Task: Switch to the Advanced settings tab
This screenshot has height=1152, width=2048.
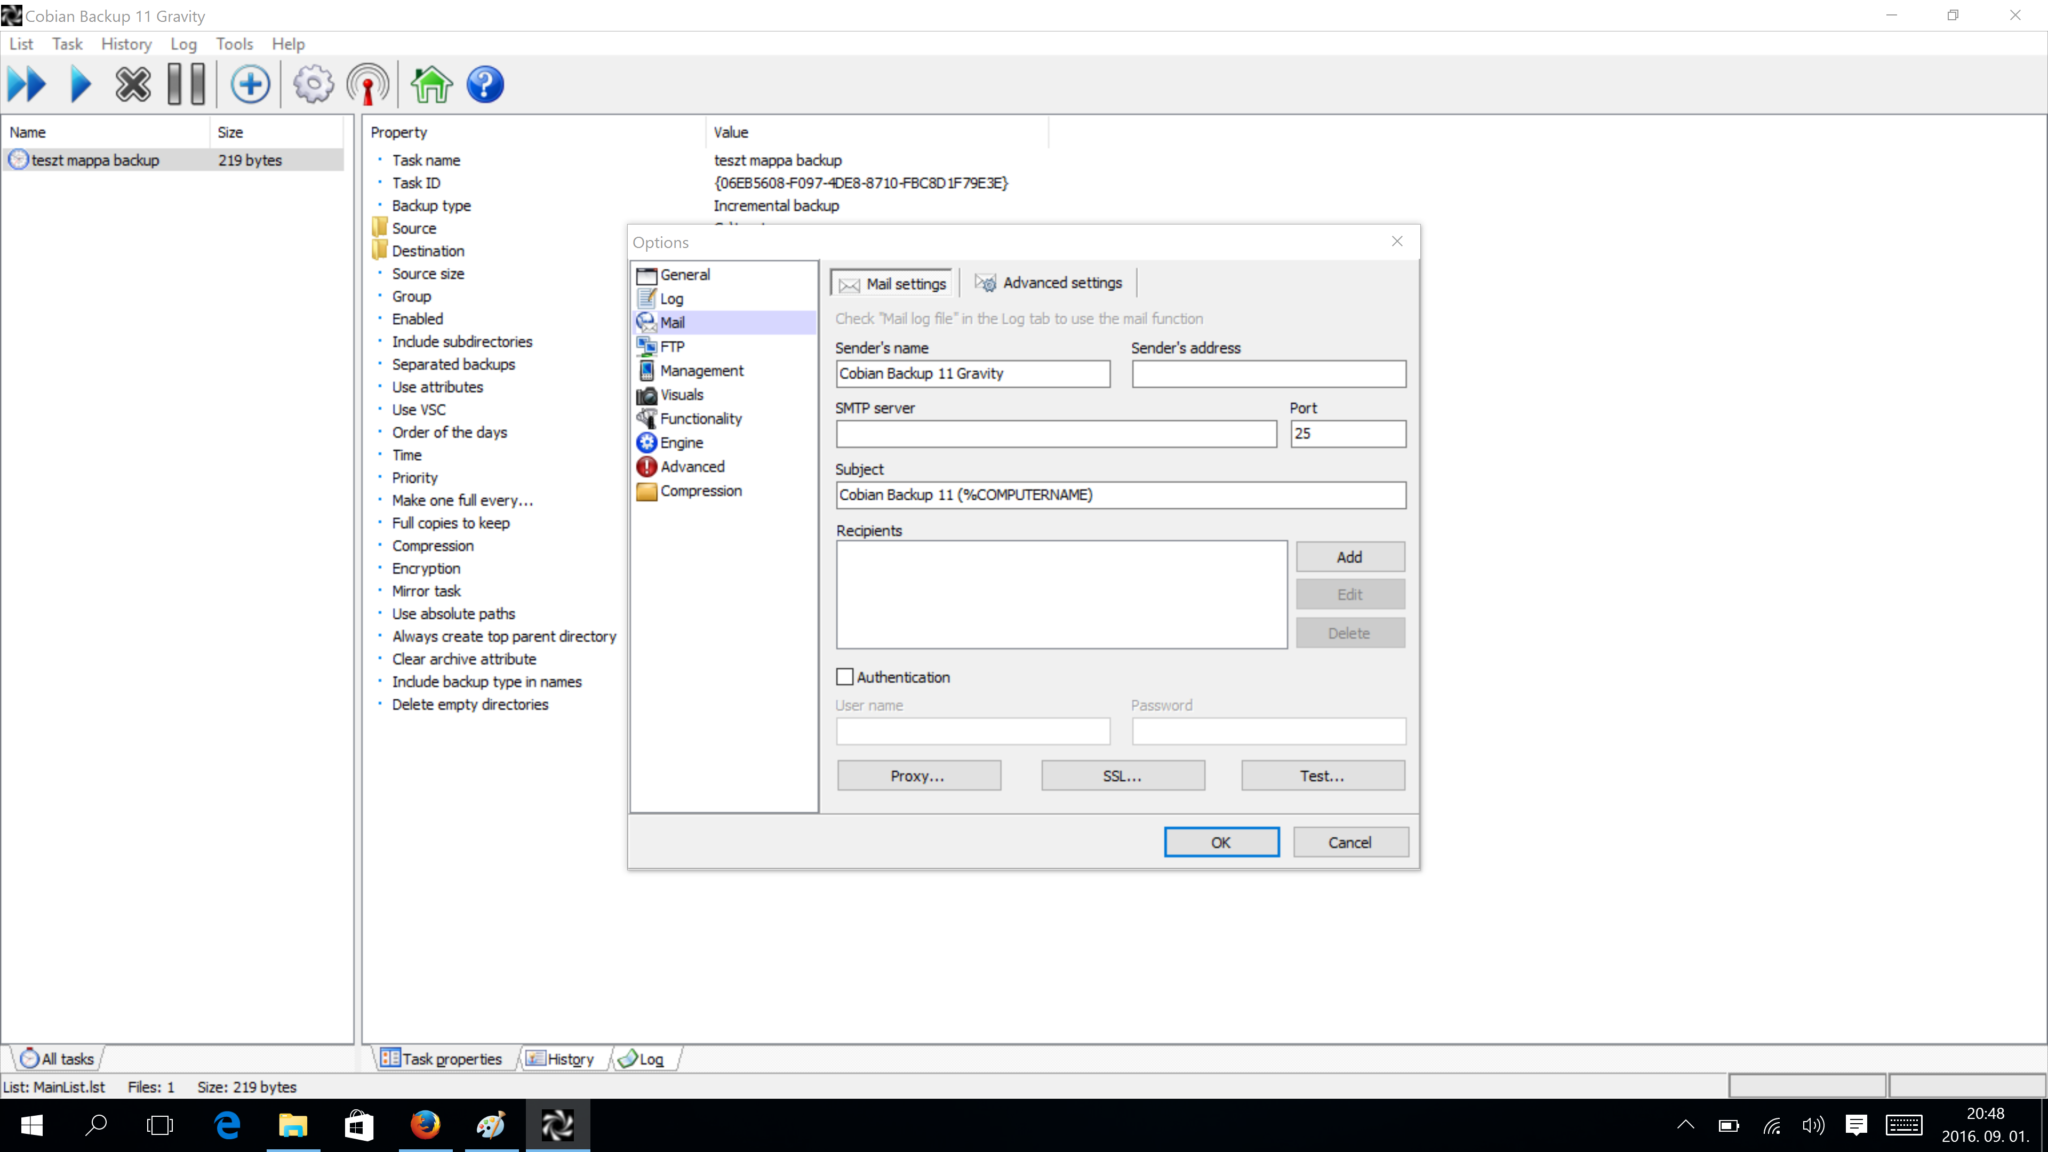Action: point(1048,283)
